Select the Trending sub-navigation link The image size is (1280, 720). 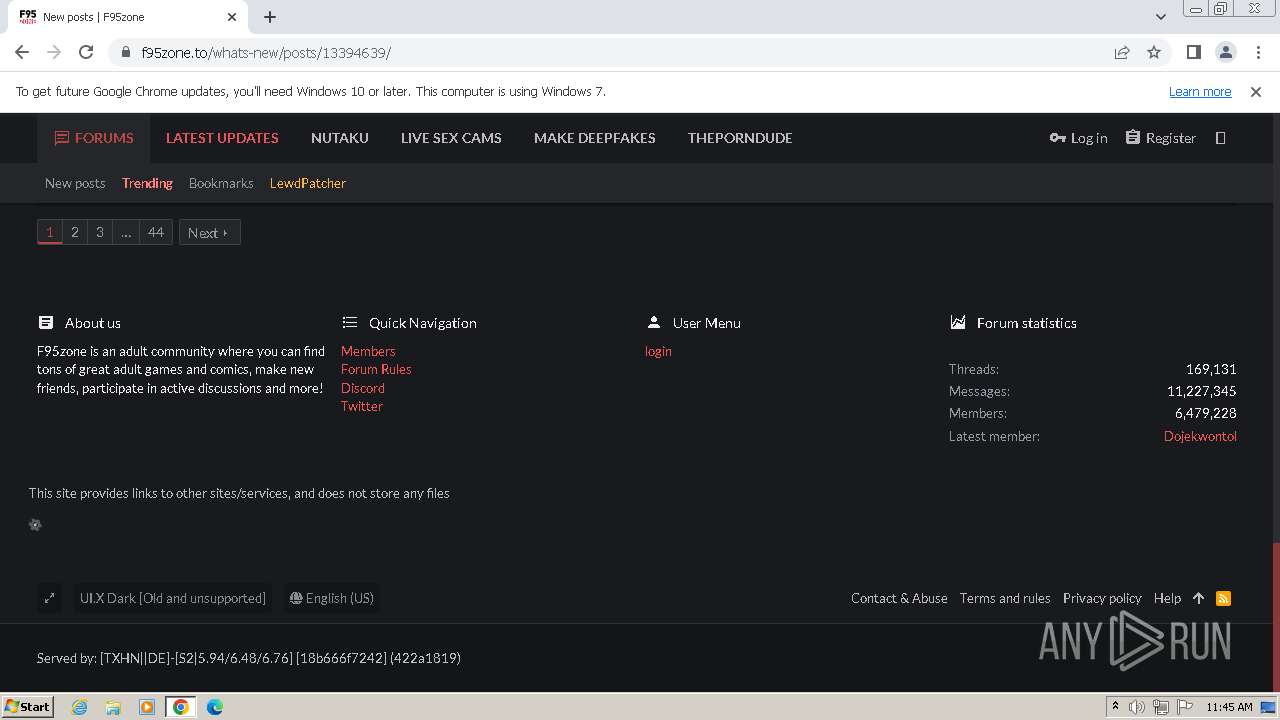pyautogui.click(x=147, y=183)
